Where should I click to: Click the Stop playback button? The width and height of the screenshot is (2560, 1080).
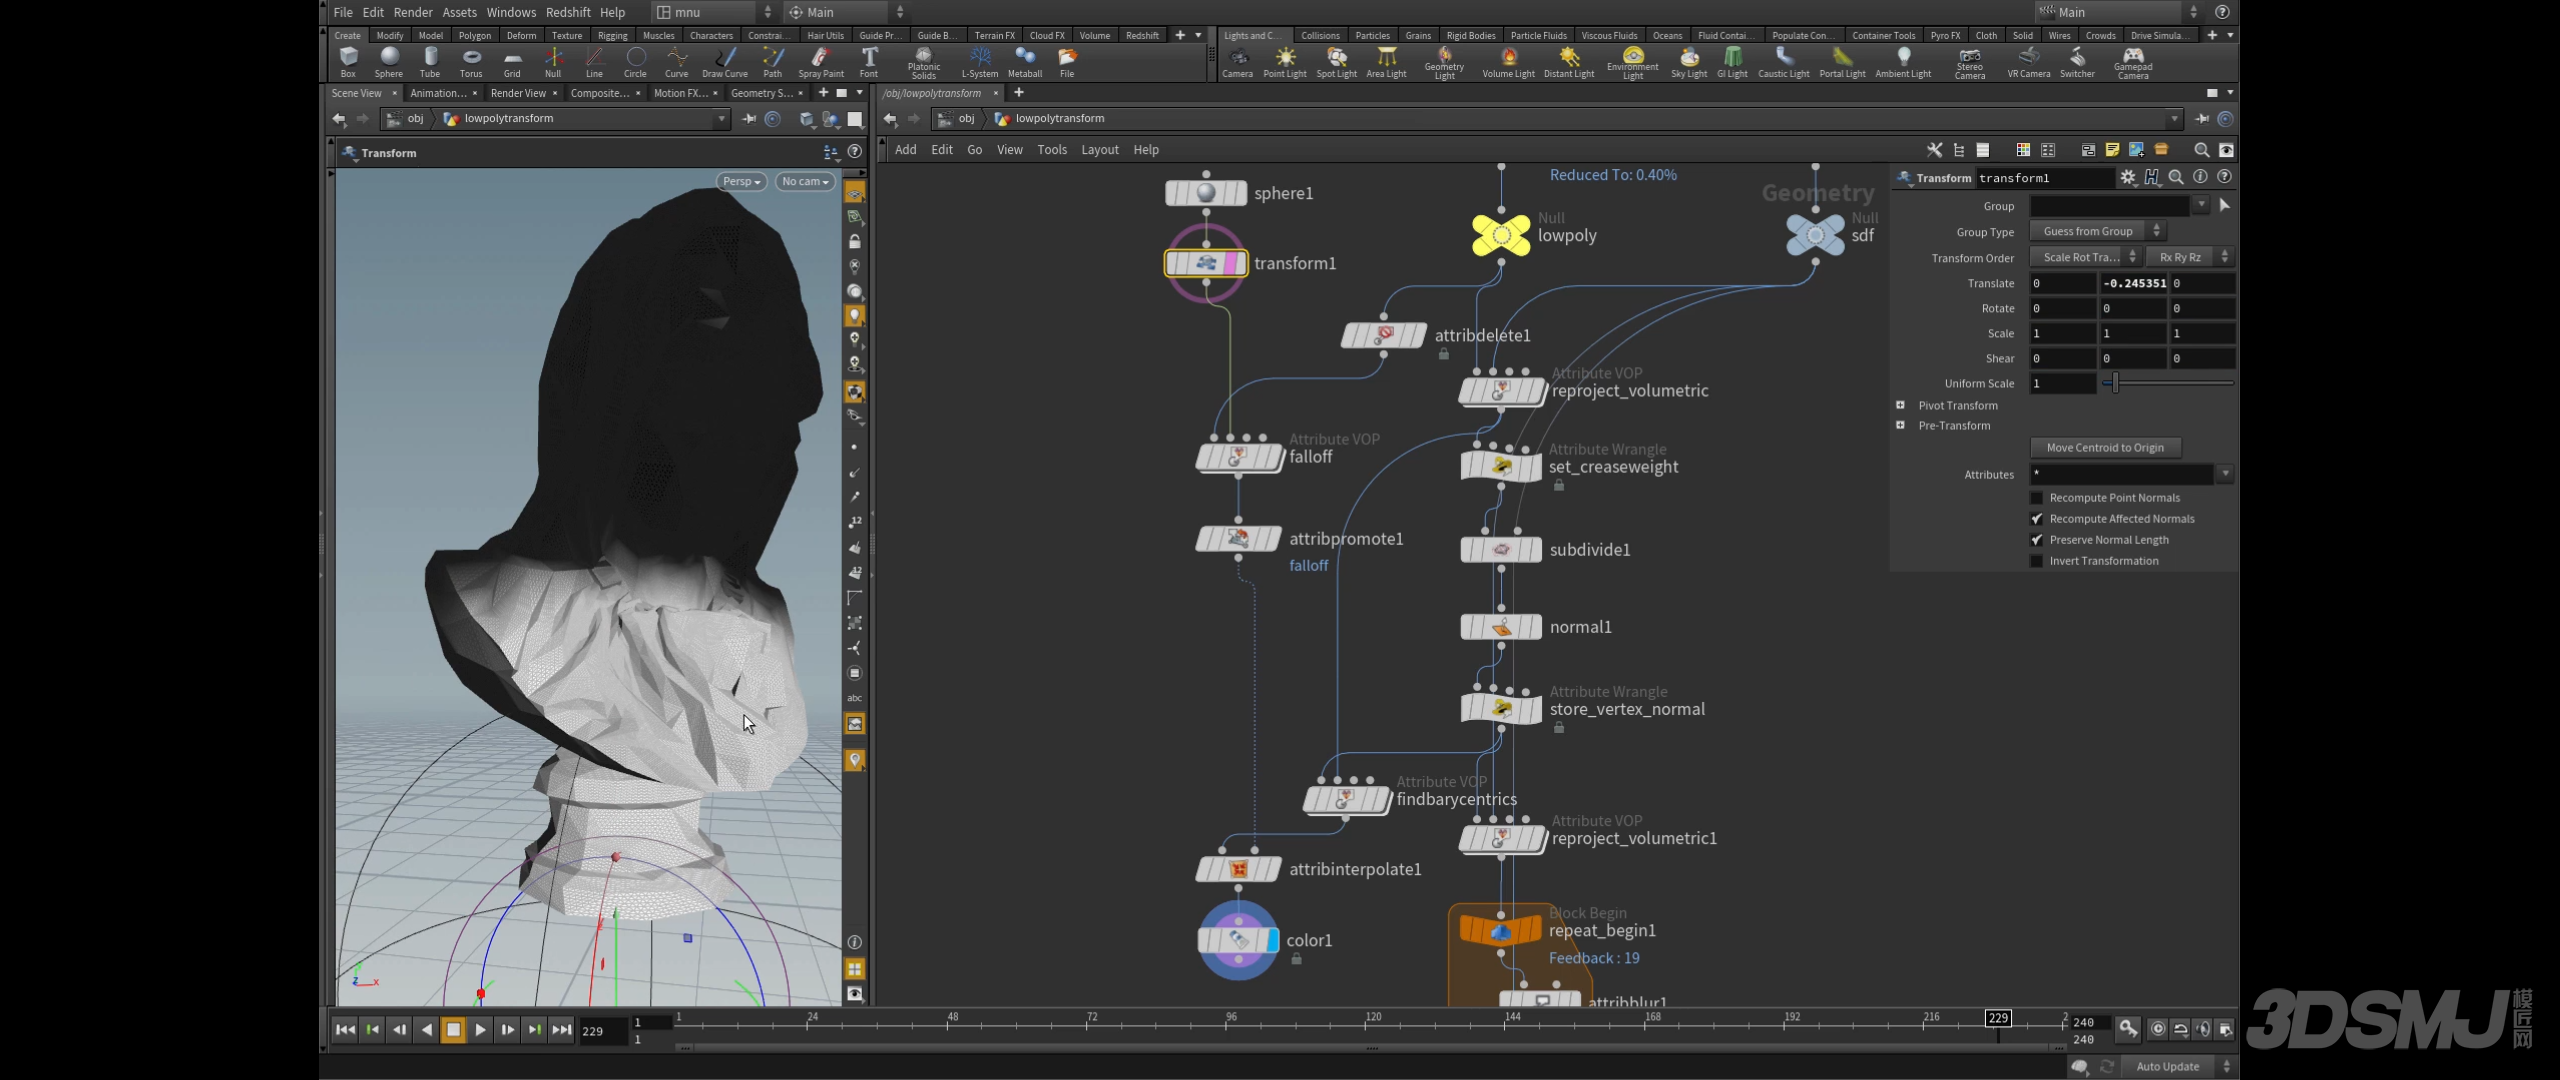coord(453,1029)
